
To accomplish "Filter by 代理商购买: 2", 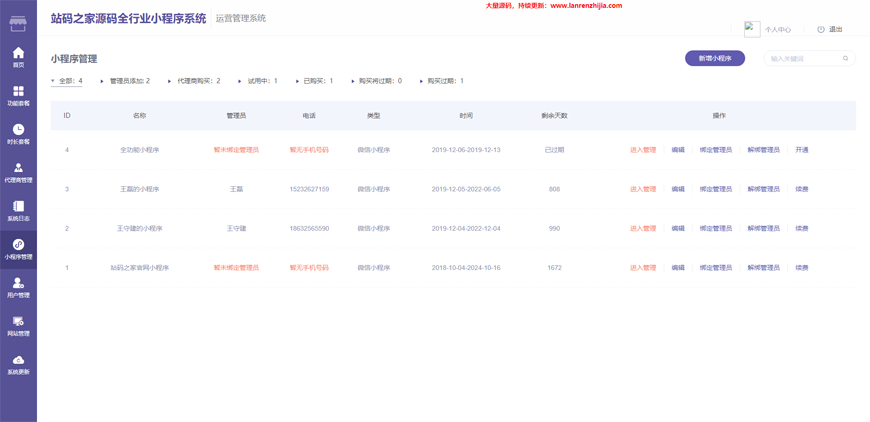I will 199,81.
